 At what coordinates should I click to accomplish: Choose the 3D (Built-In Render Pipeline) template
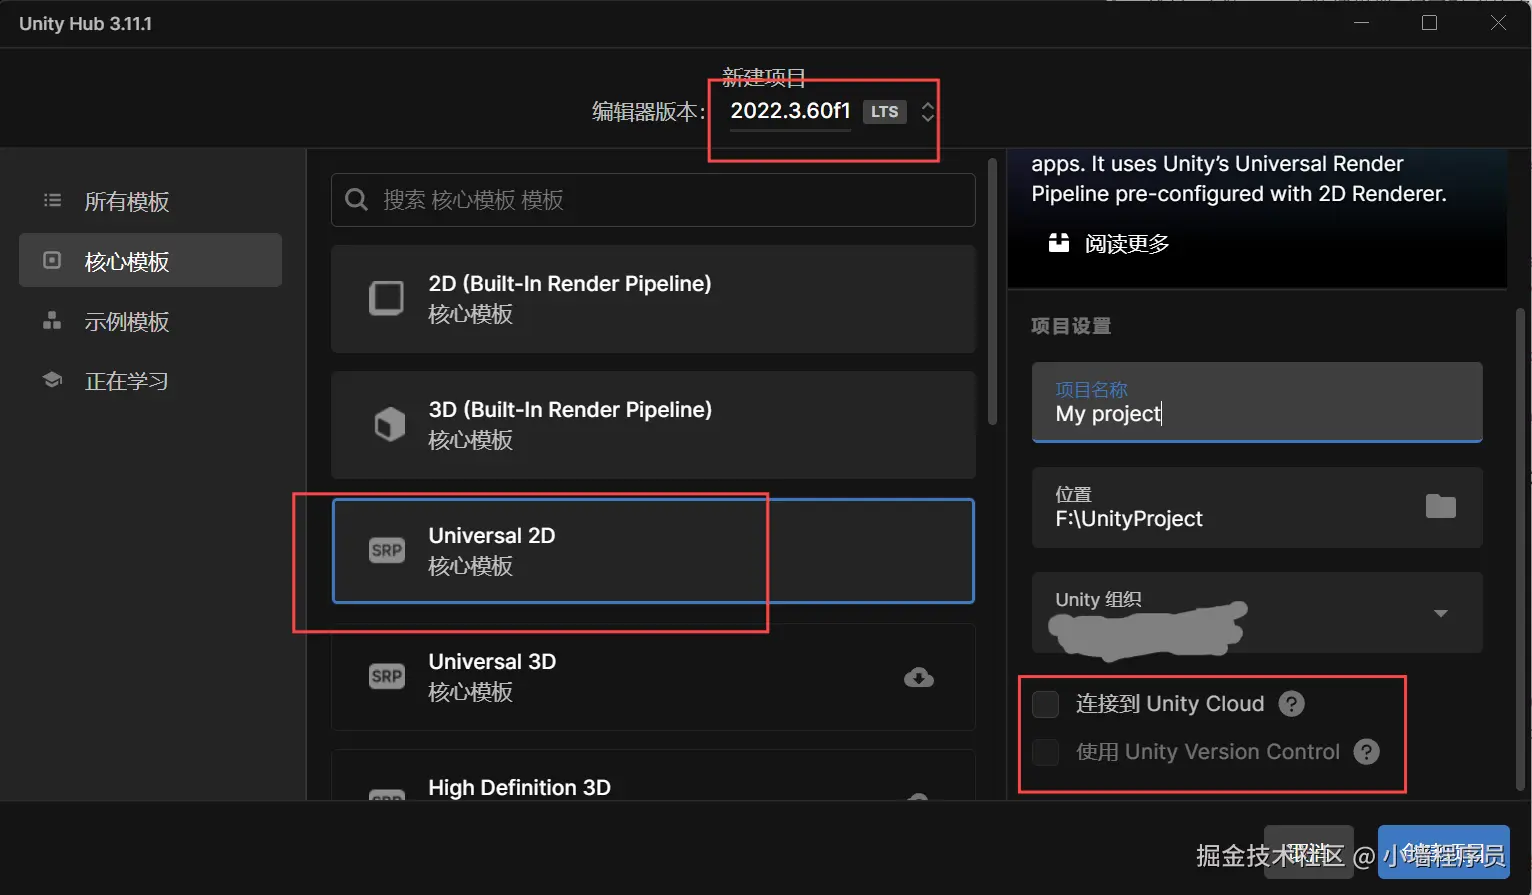653,425
